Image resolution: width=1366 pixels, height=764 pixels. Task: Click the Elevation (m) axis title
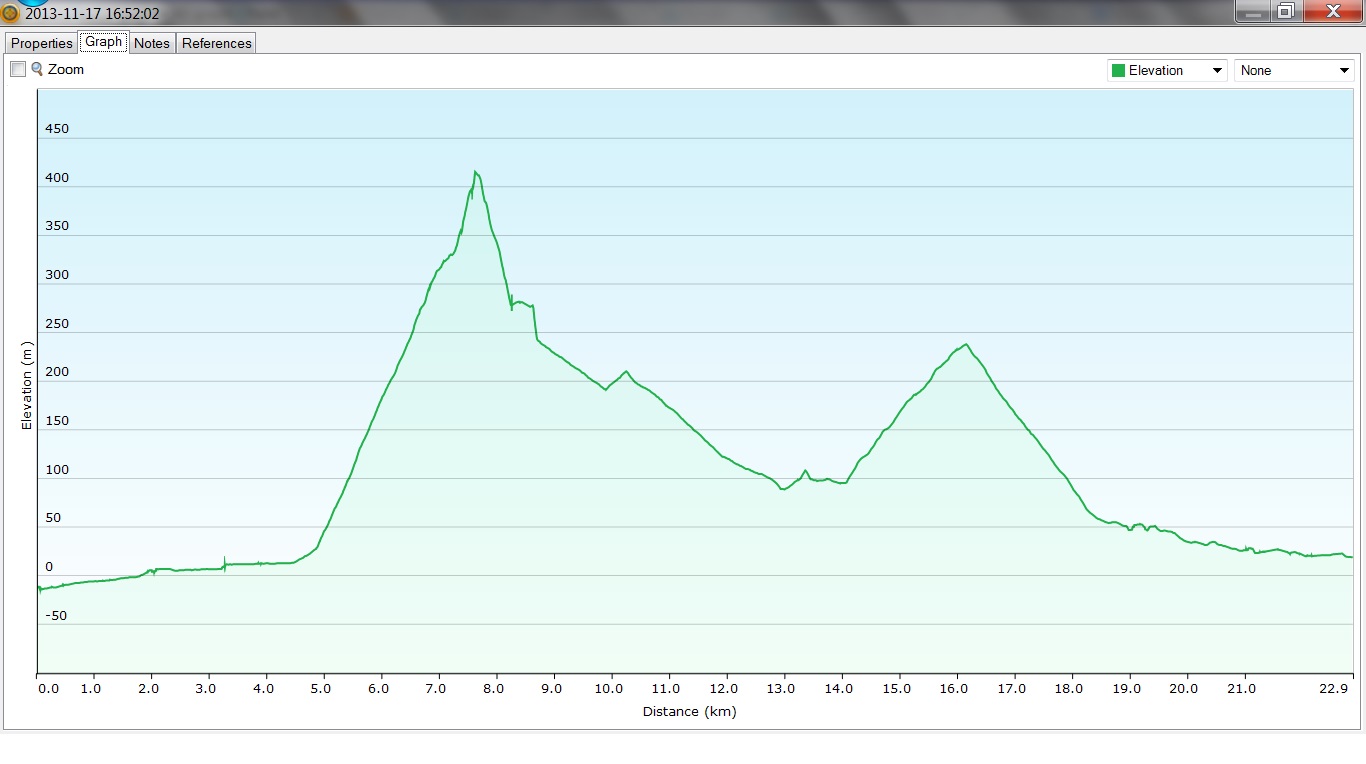[x=27, y=386]
